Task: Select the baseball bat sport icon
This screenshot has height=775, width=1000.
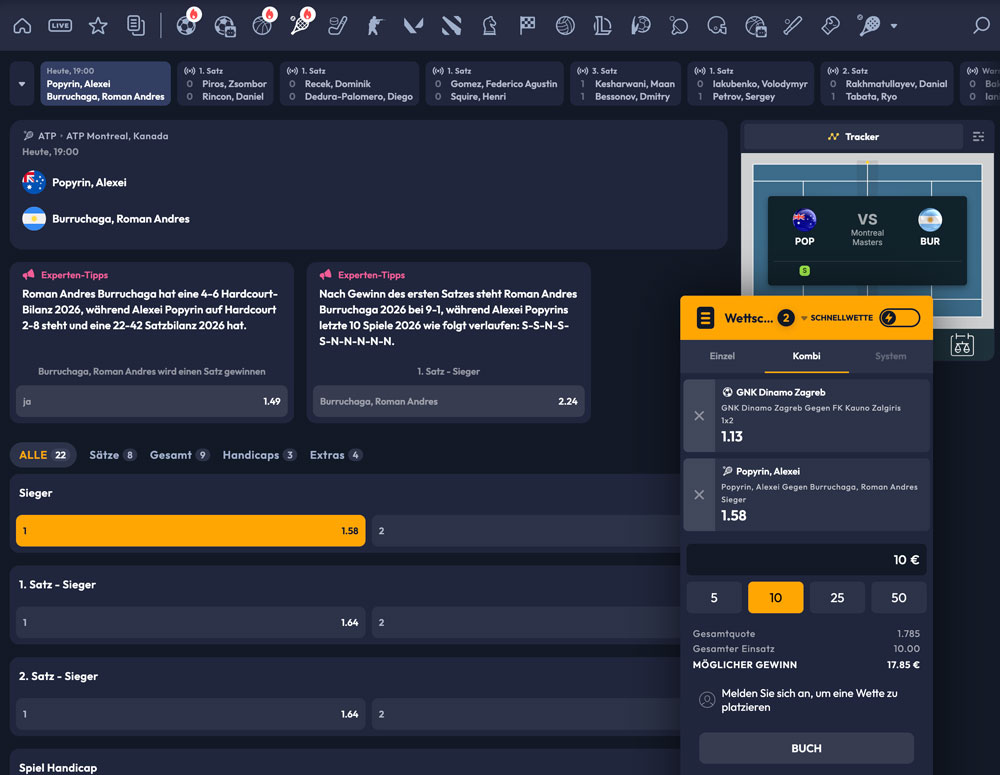Action: click(x=793, y=26)
